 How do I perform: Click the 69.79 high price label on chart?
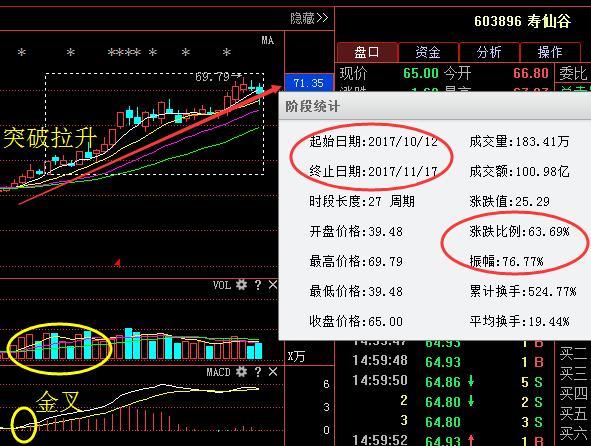pyautogui.click(x=212, y=77)
